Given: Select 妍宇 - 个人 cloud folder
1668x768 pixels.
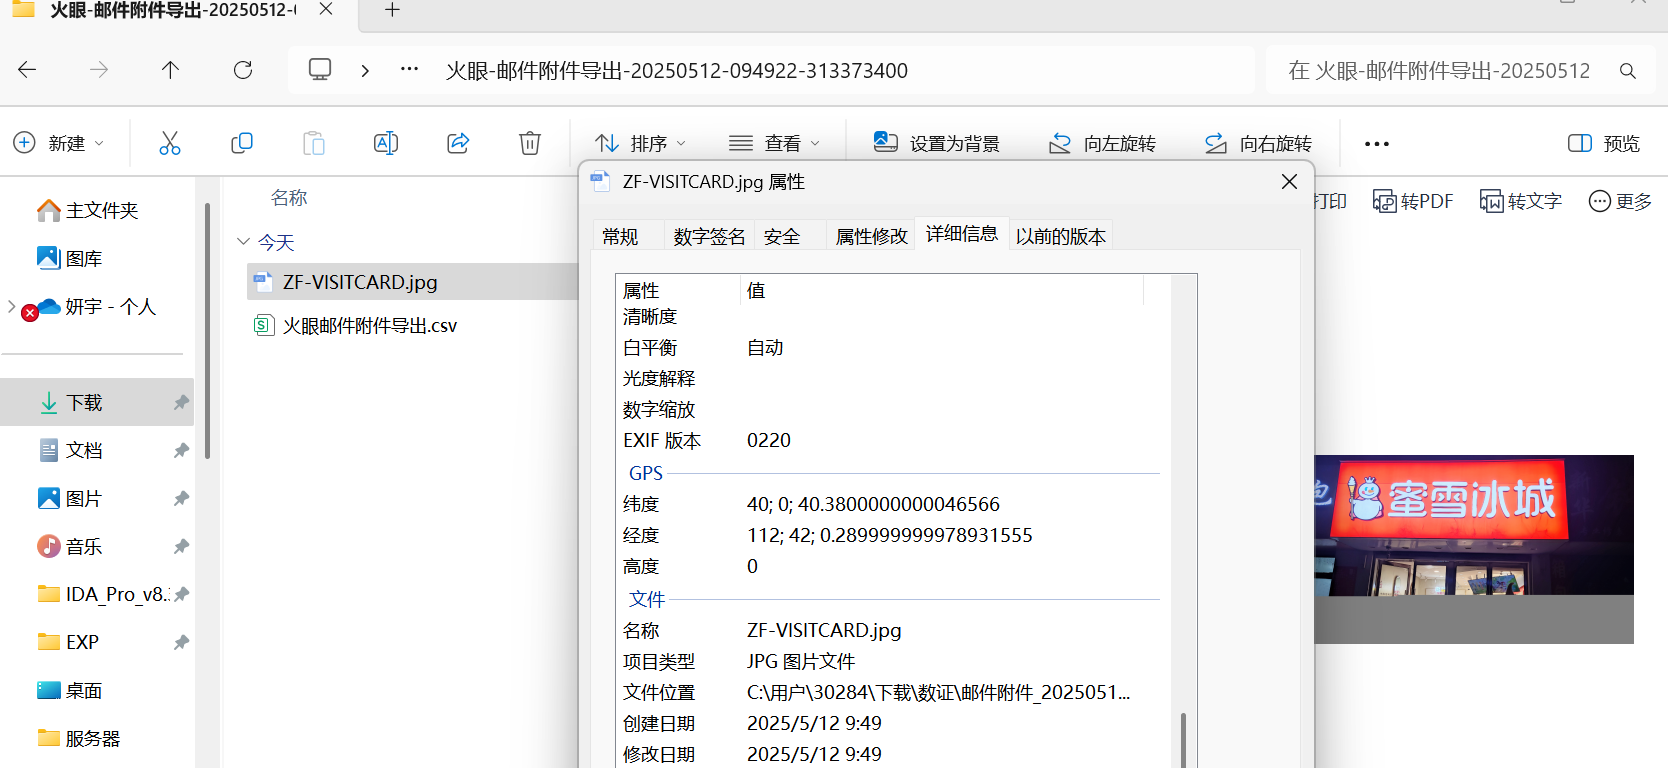Looking at the screenshot, I should pyautogui.click(x=97, y=307).
